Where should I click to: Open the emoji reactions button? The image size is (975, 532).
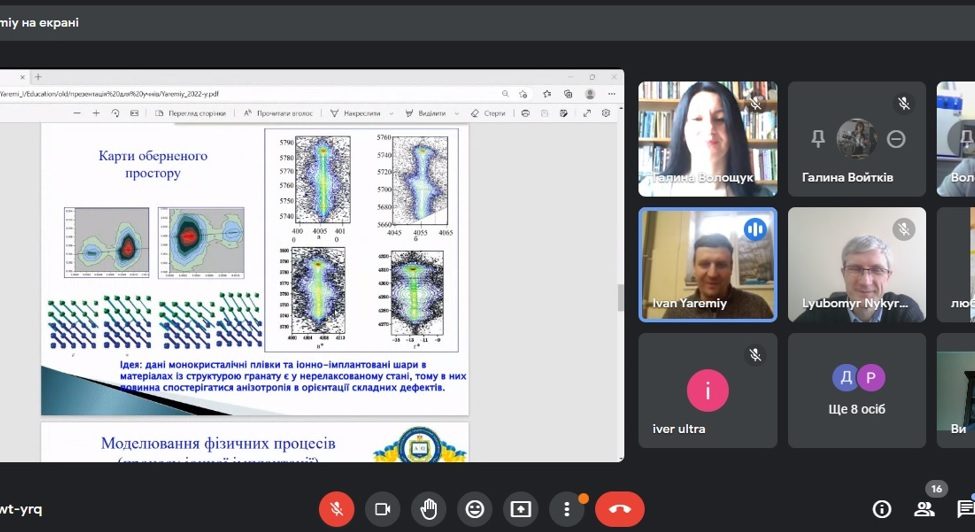point(474,509)
